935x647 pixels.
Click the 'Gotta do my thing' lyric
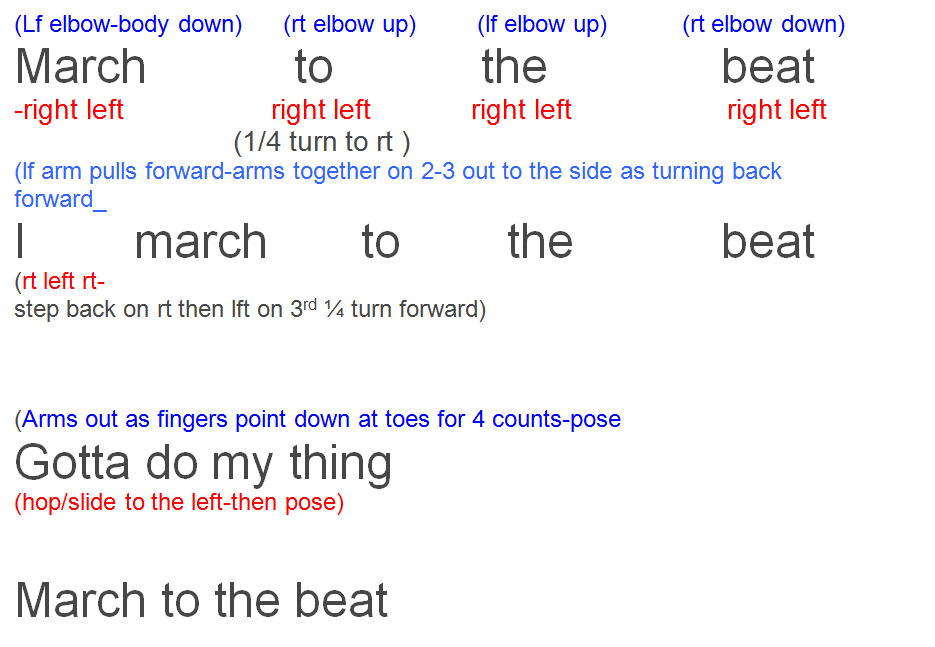point(203,465)
